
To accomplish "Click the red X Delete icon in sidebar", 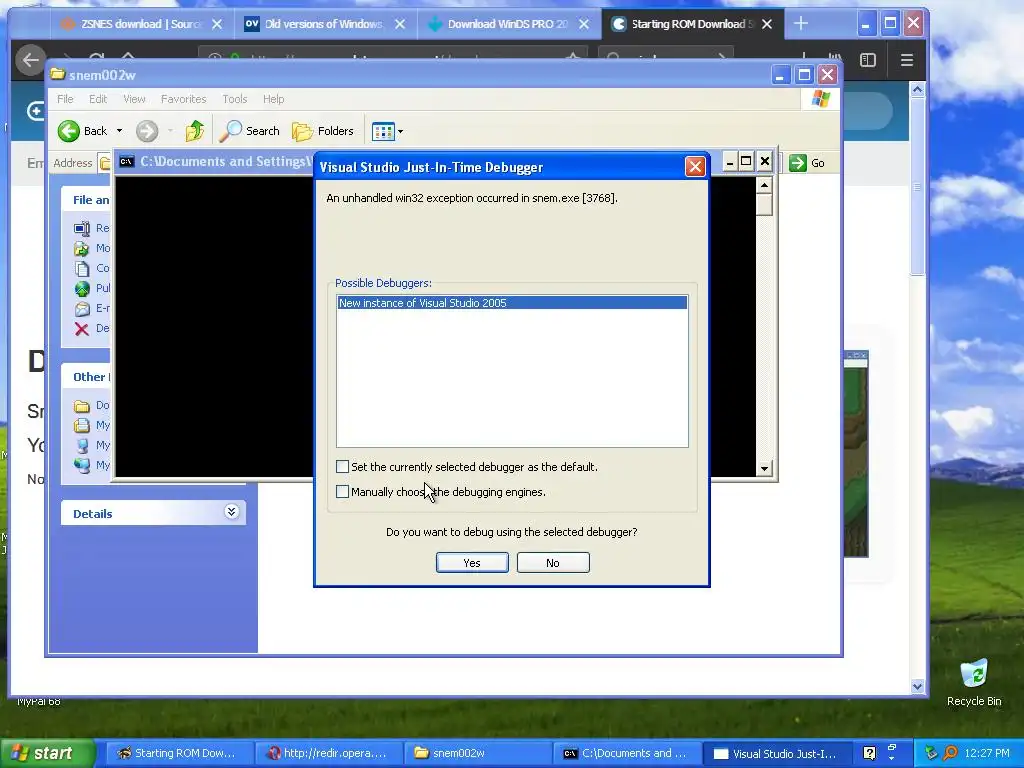I will pyautogui.click(x=82, y=328).
